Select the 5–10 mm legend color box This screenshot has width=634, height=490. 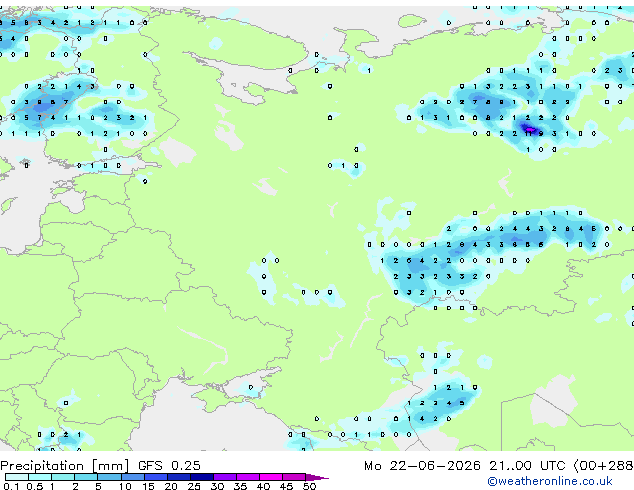(109, 477)
